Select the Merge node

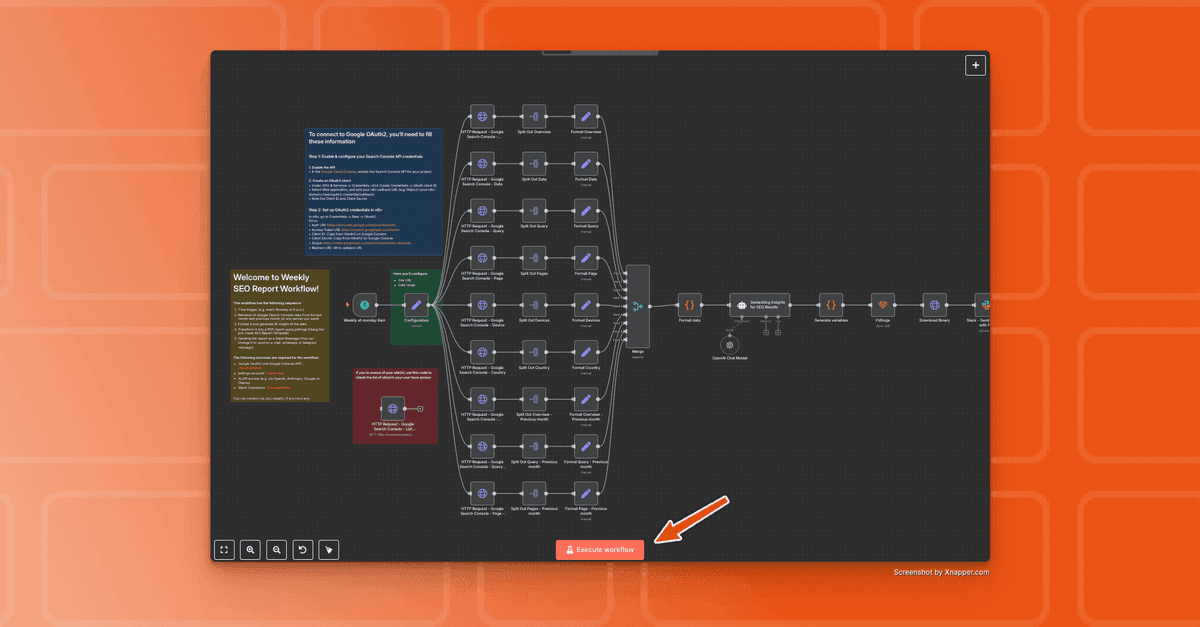point(637,305)
